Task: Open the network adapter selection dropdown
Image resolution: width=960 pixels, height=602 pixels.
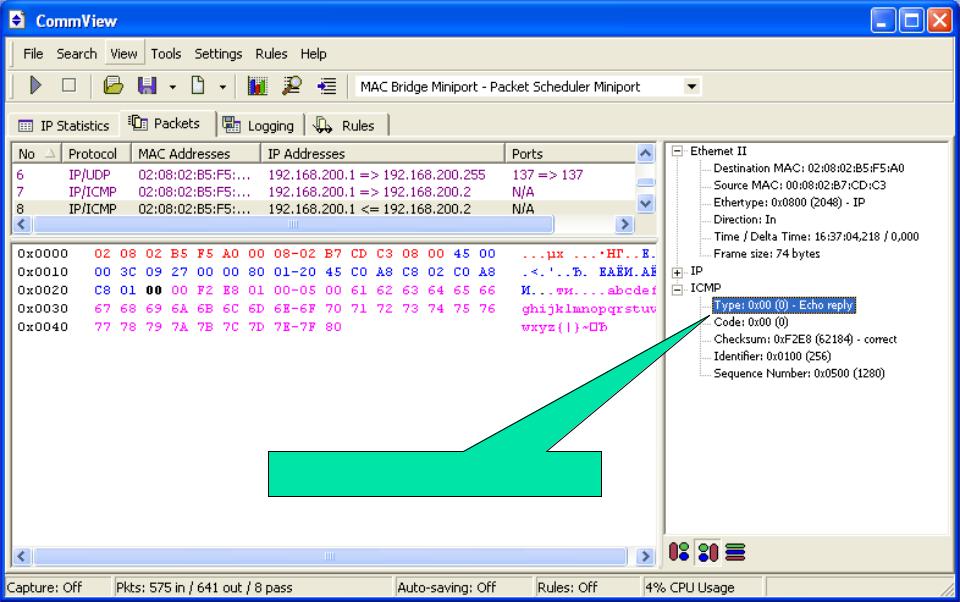Action: coord(692,86)
